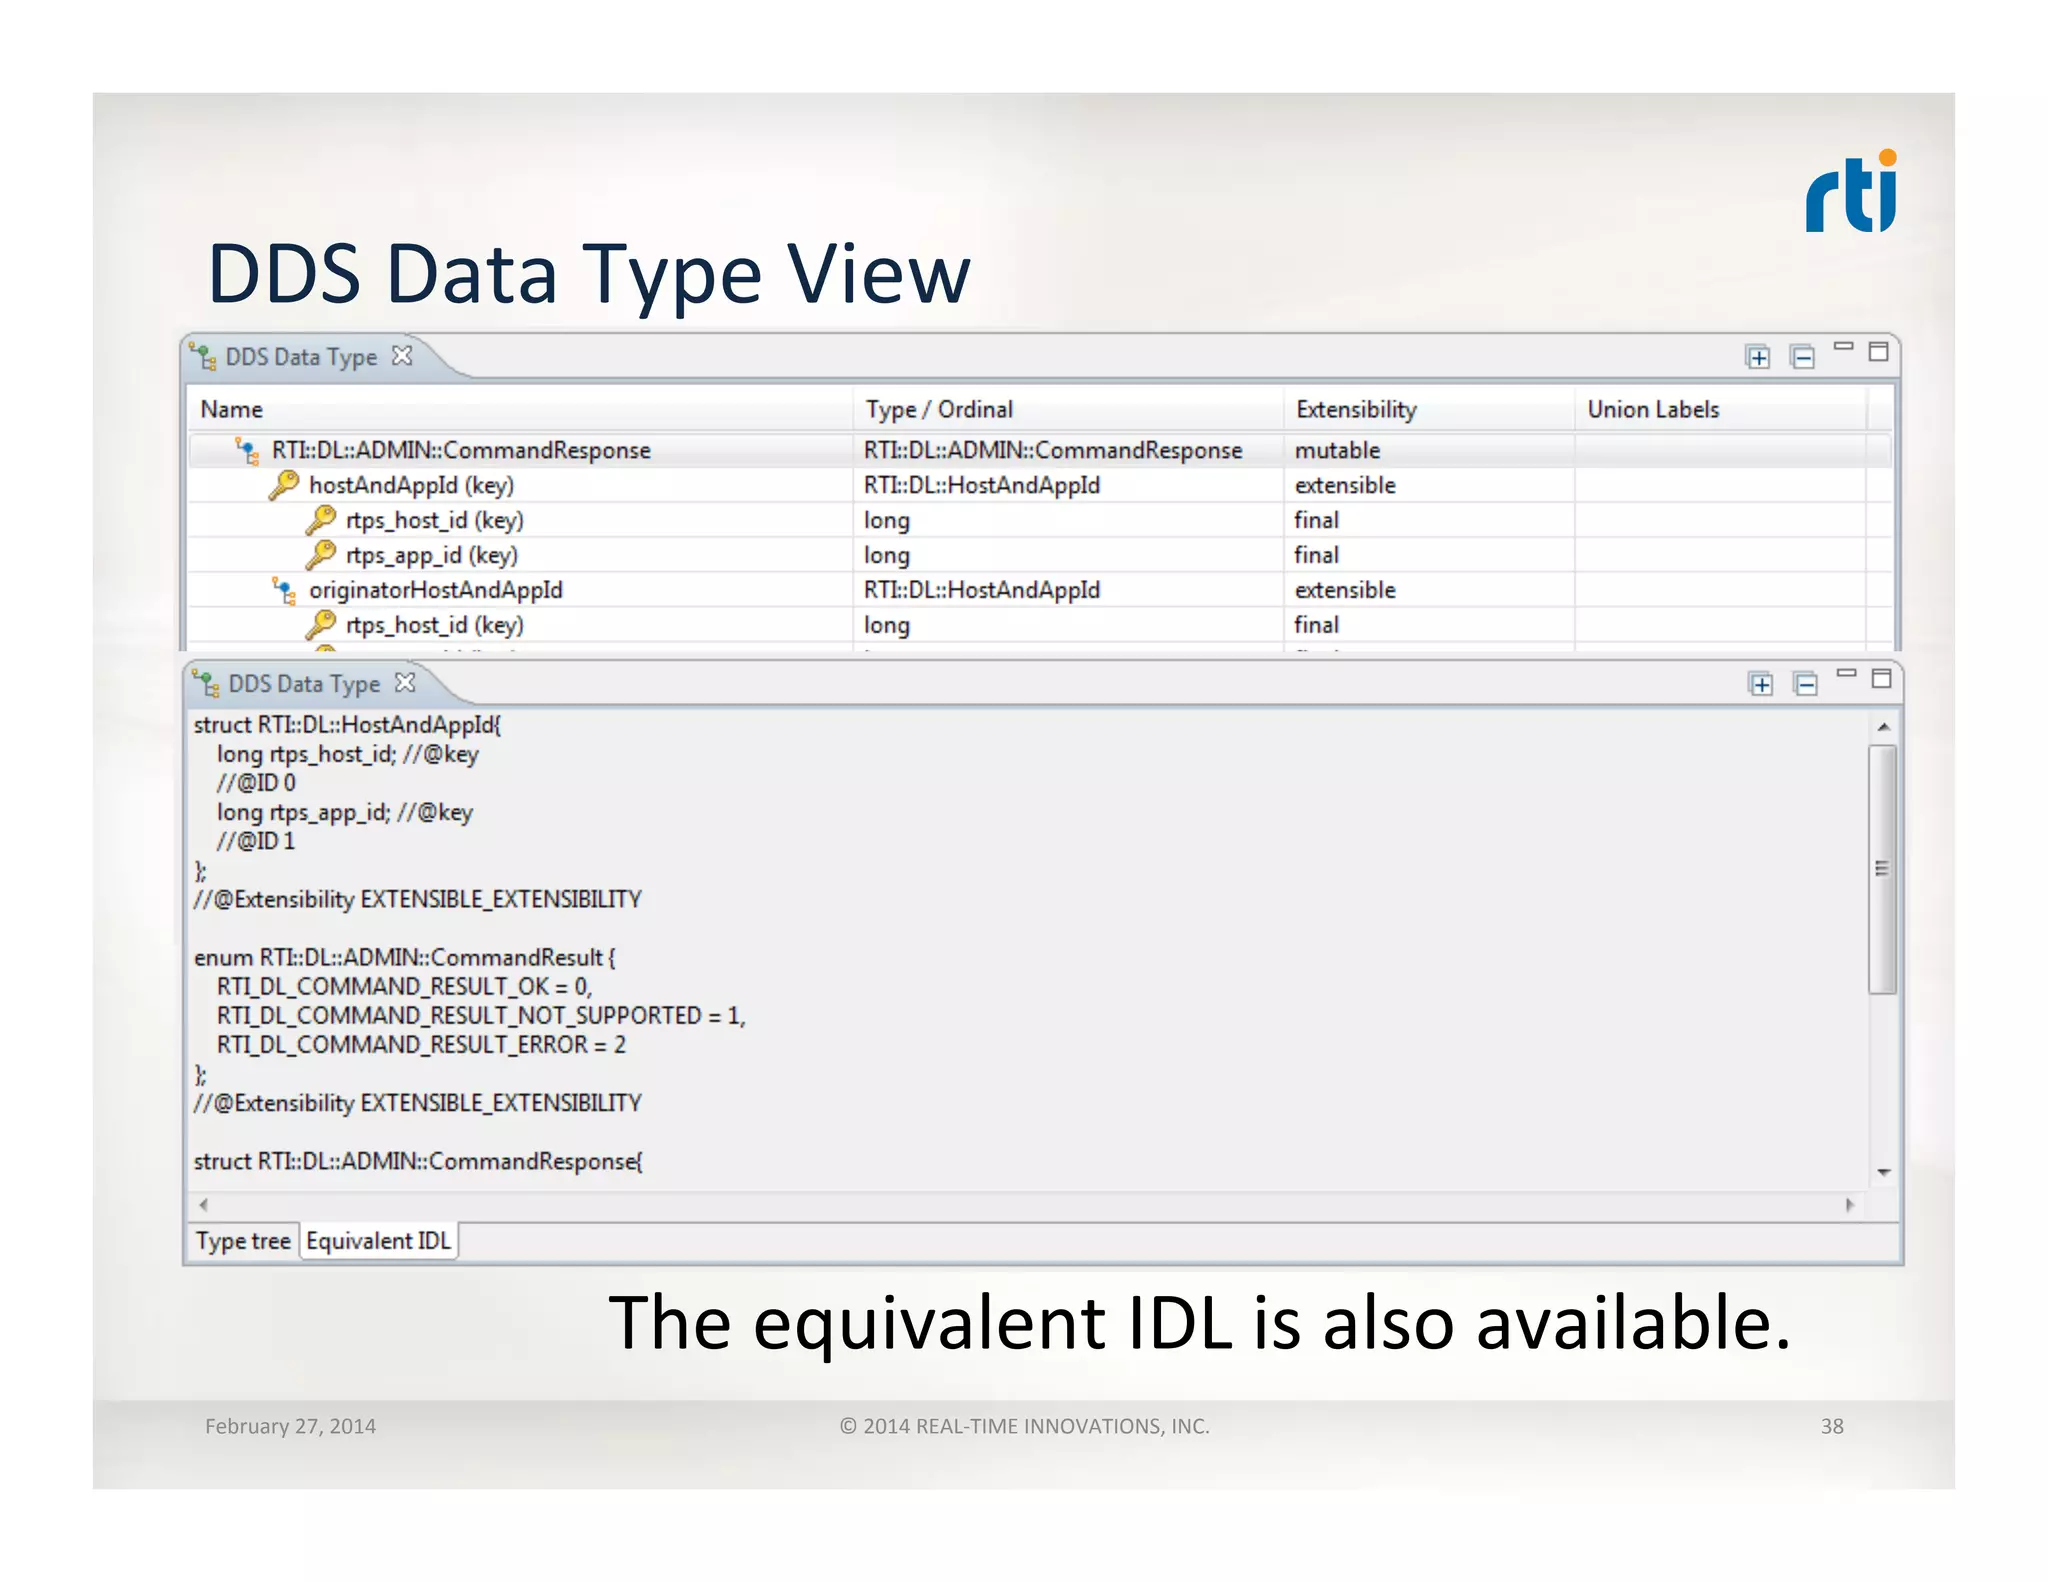
Task: Click key icon of rtps_host_id row directly below RTI::DL::HostAndAppId
Action: (321, 625)
